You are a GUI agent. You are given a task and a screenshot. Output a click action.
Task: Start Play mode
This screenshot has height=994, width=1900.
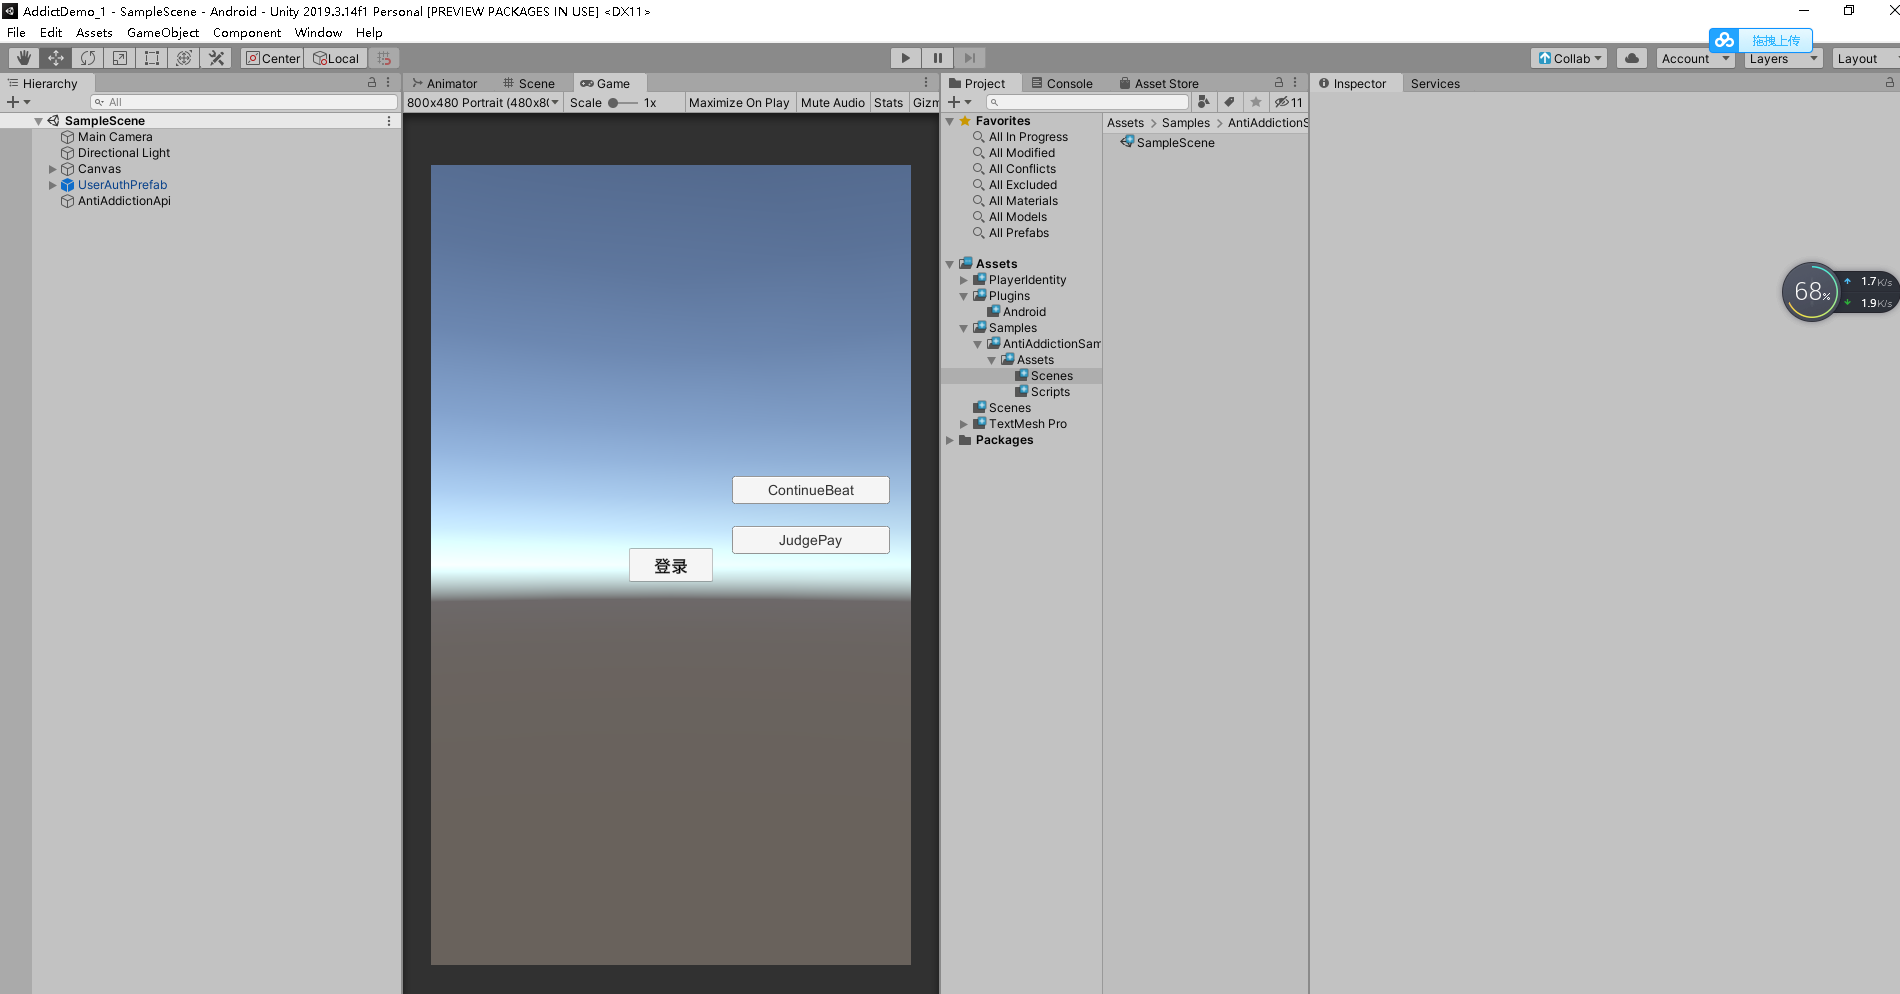(906, 58)
